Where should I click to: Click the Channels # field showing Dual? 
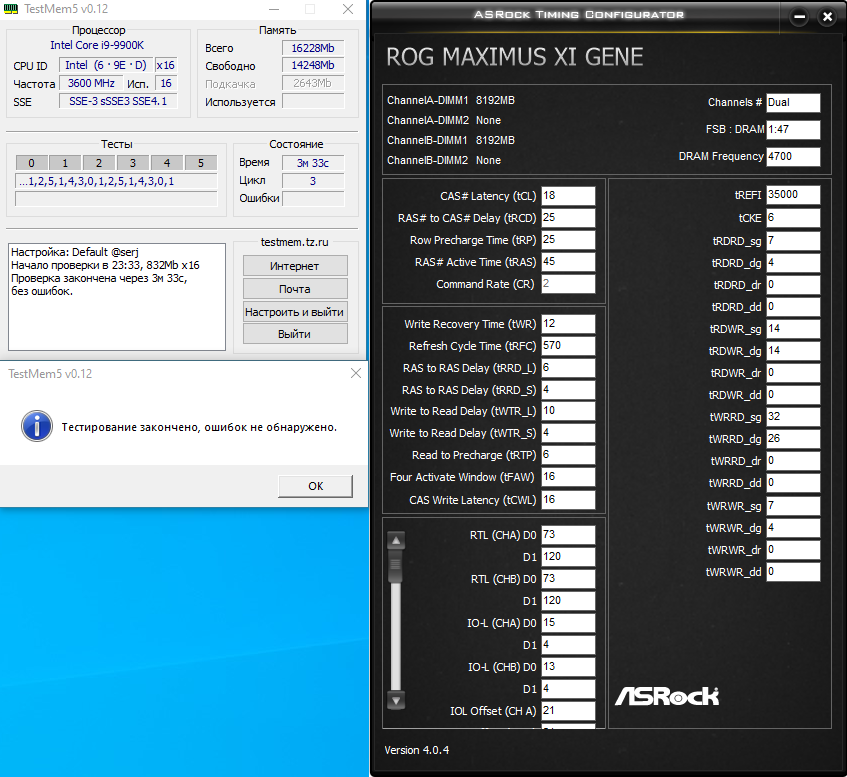(x=793, y=103)
